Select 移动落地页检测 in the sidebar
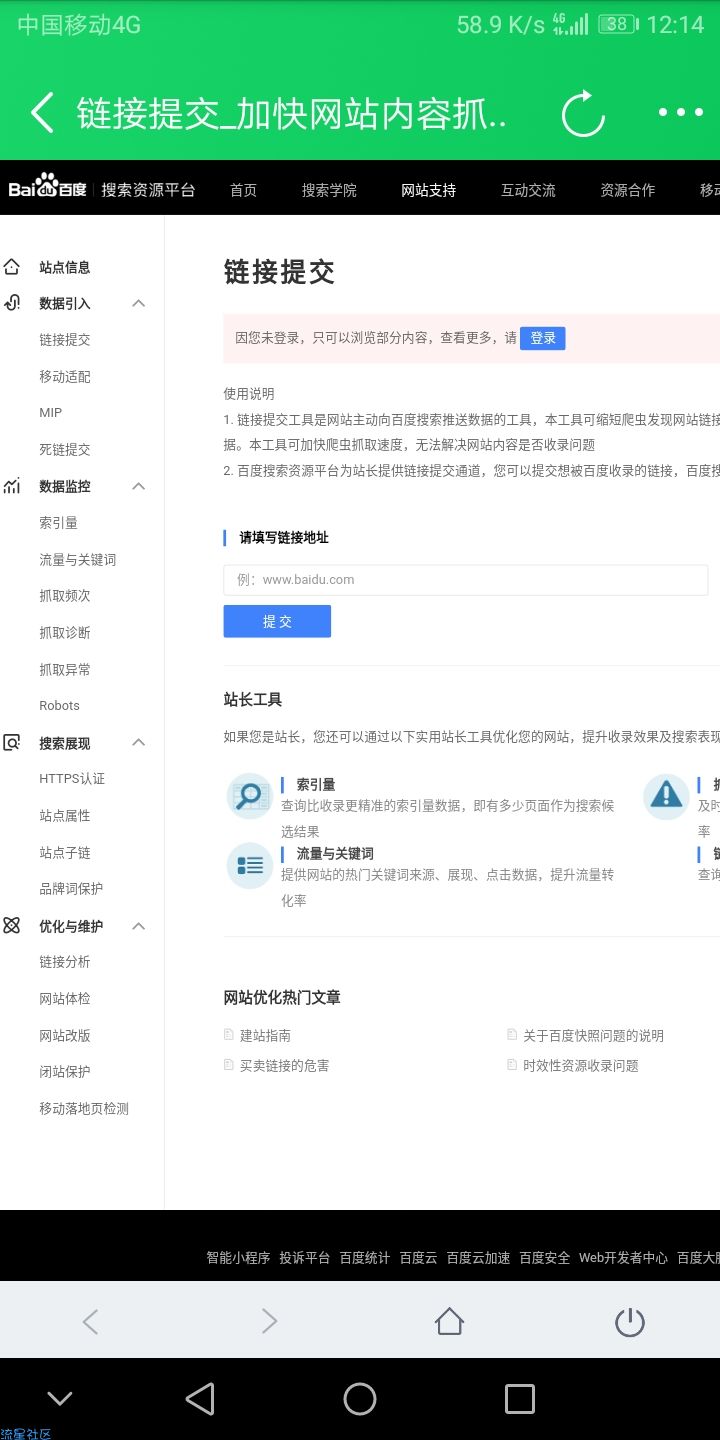720x1440 pixels. click(x=84, y=1109)
